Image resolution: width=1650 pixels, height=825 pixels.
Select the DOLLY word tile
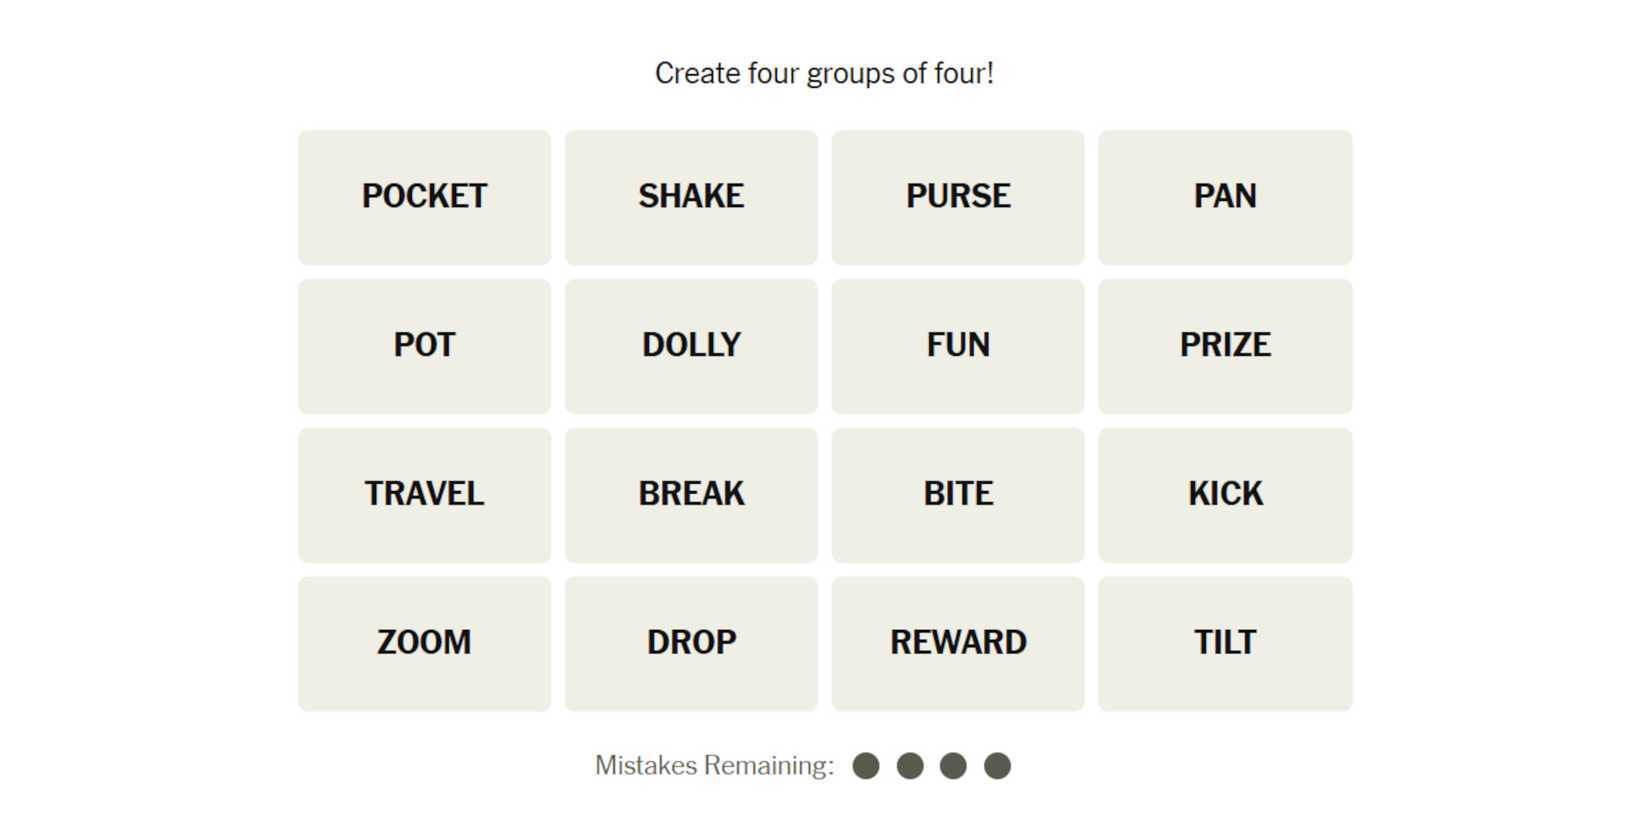(691, 346)
